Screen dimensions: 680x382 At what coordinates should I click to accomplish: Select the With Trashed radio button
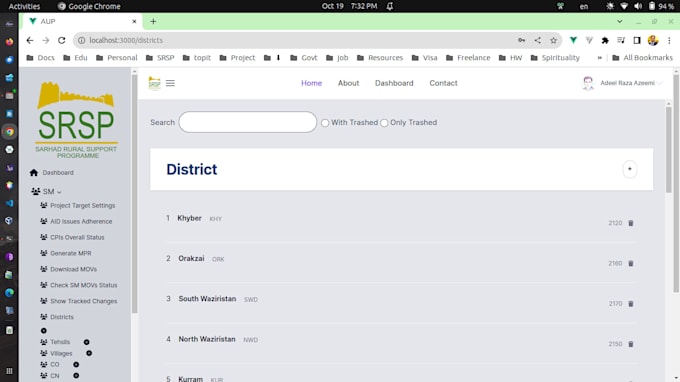325,123
